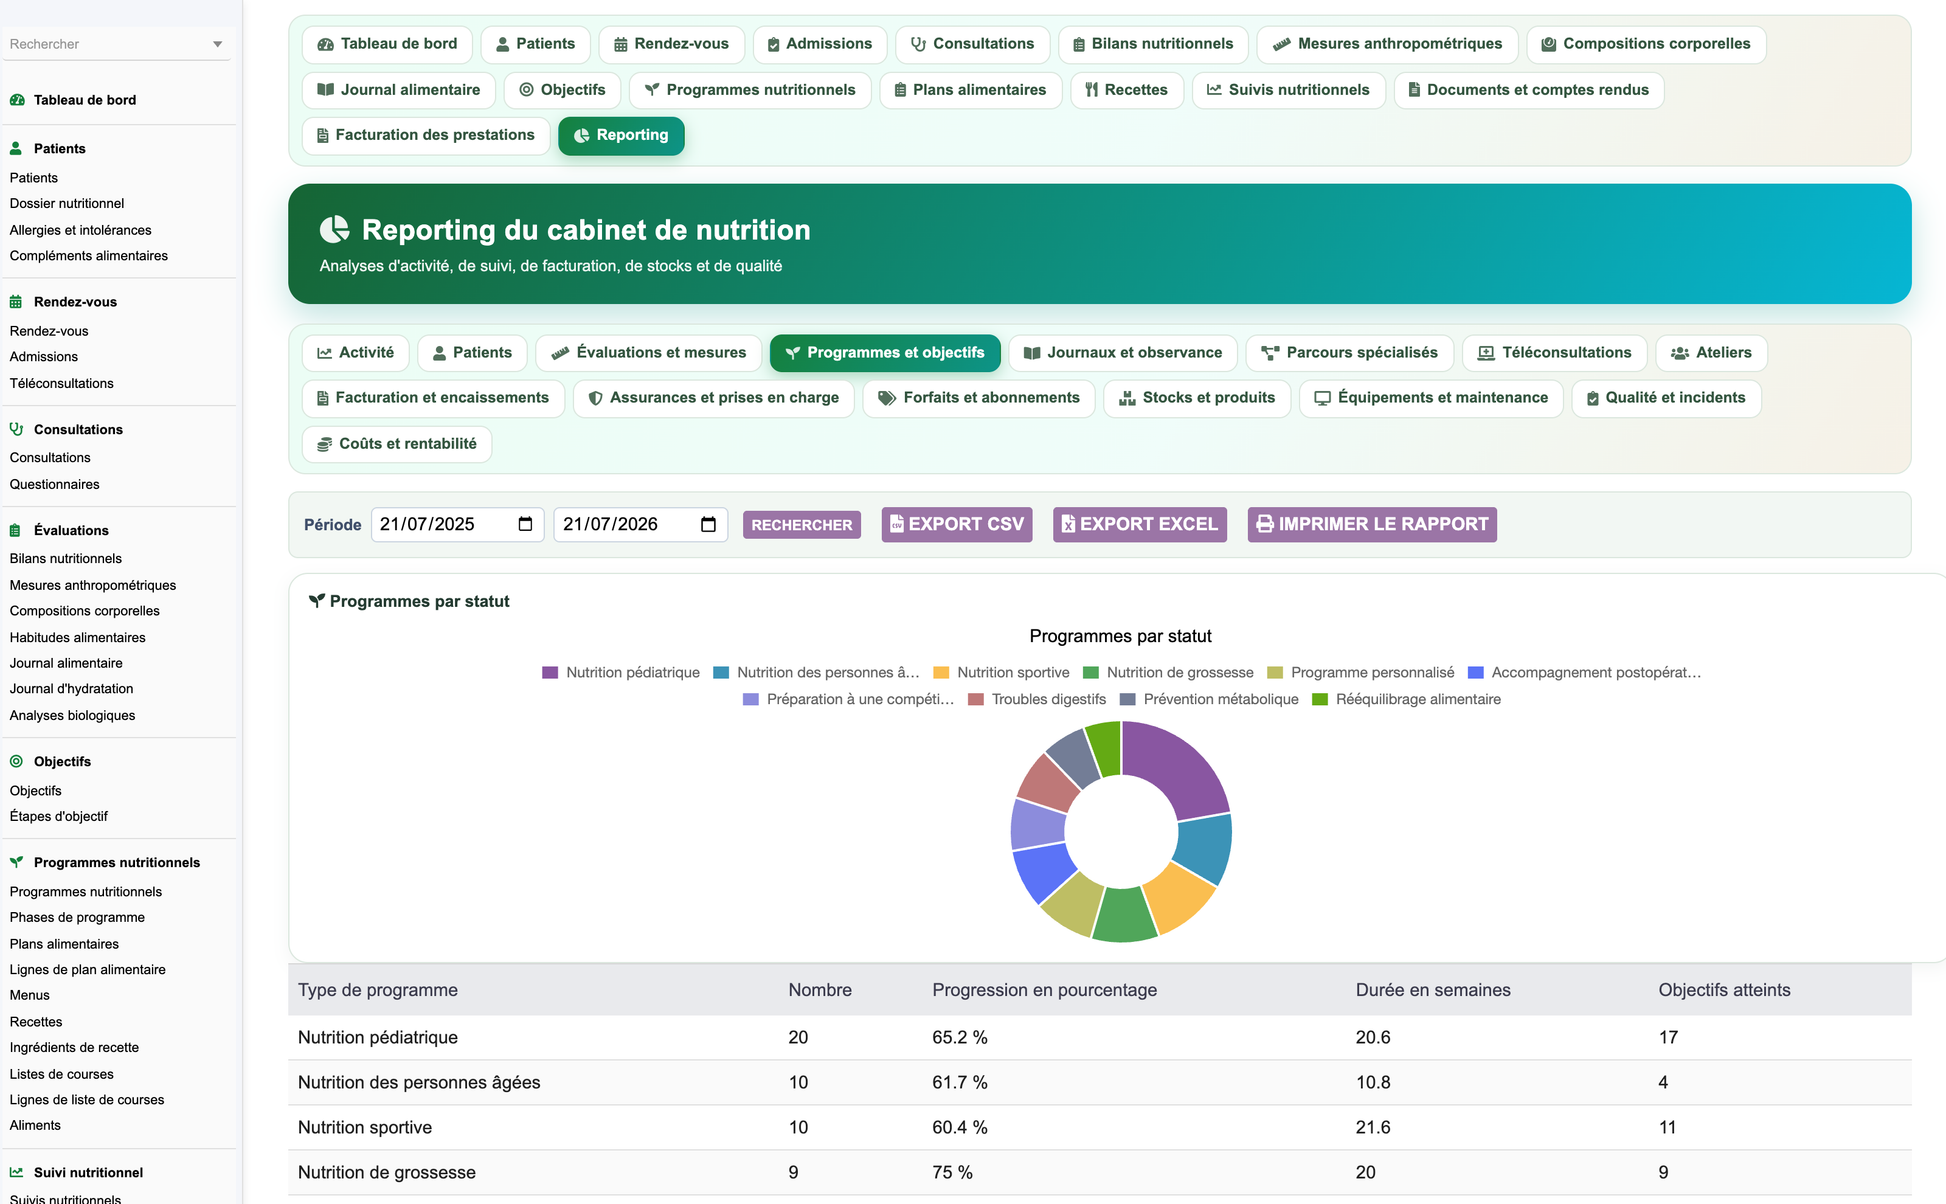The width and height of the screenshot is (1946, 1204).
Task: Open the Évaluations et mesures report tab
Action: point(648,353)
